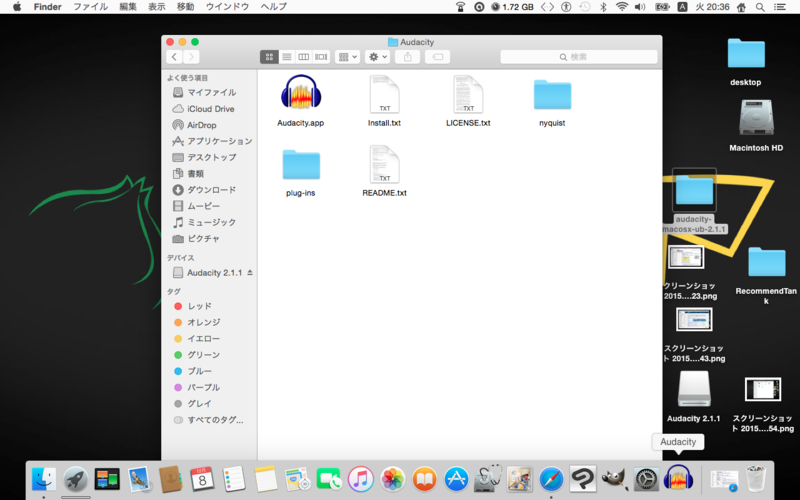Screen dimensions: 800x500
Task: Open the 表示 menu
Action: 156,7
